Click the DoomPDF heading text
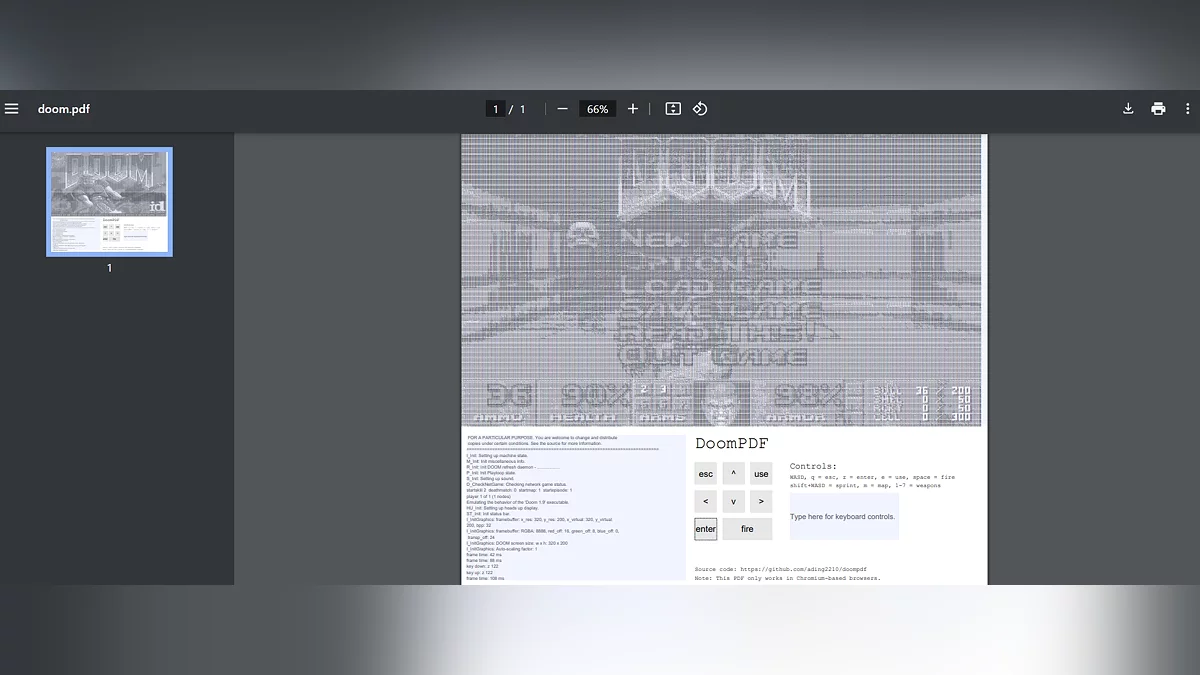The image size is (1200, 675). 732,444
